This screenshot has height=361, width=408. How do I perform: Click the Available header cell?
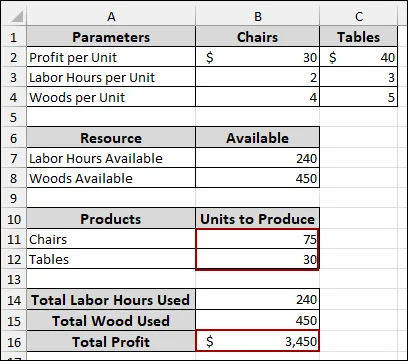click(x=257, y=138)
